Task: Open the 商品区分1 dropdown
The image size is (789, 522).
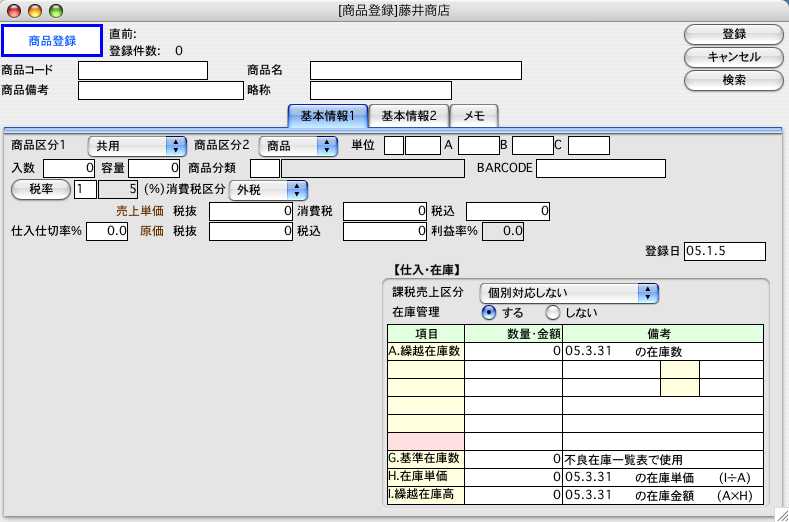Action: 138,146
